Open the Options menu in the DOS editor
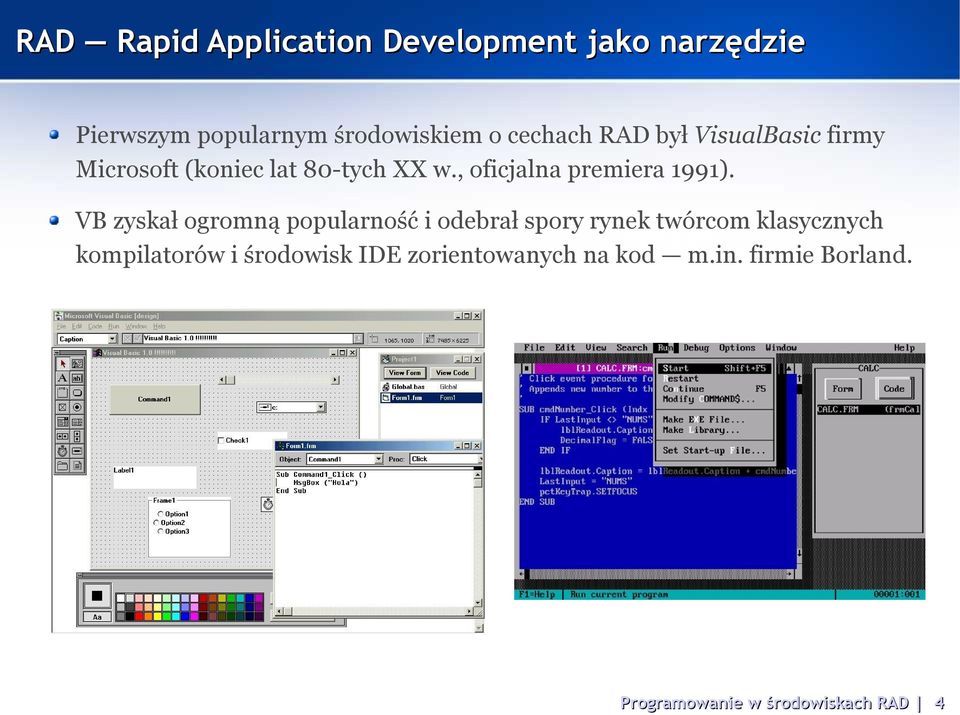This screenshot has width=960, height=715. [737, 348]
